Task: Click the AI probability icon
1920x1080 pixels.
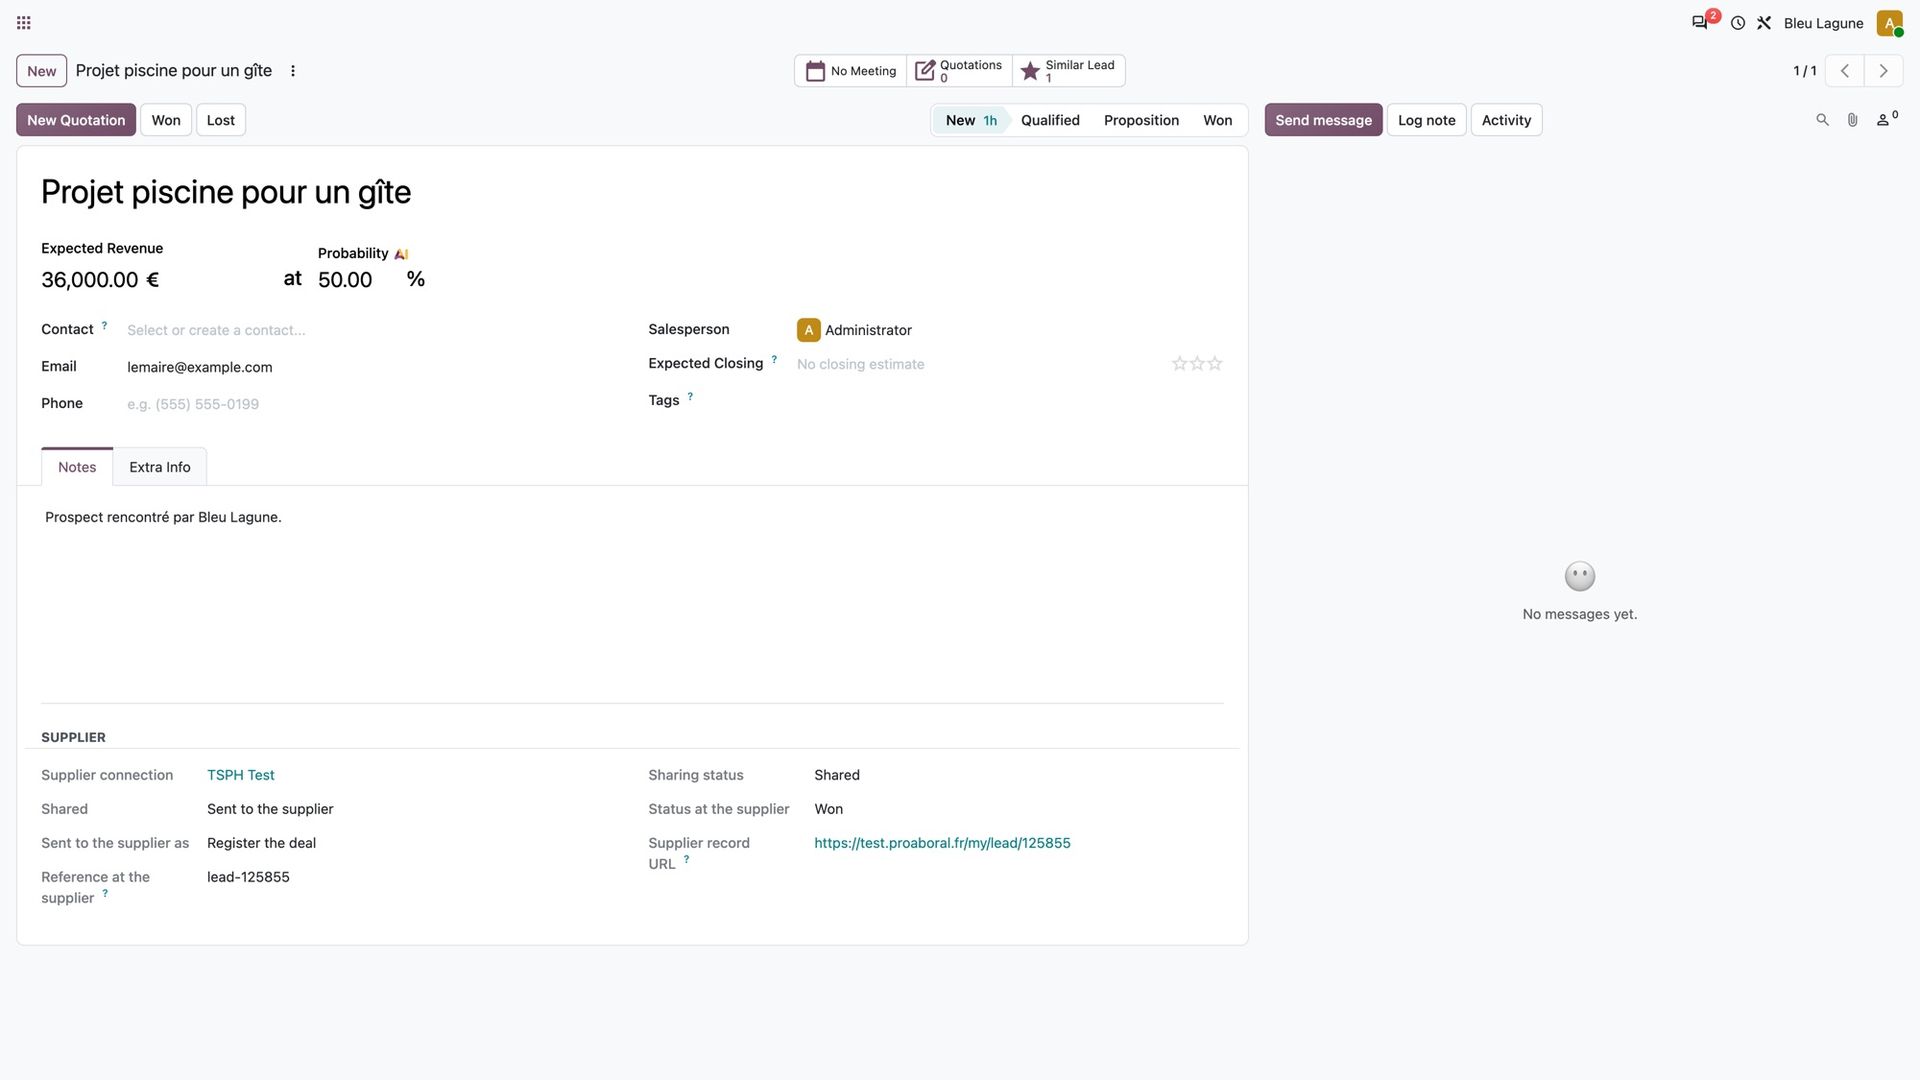Action: tap(401, 254)
